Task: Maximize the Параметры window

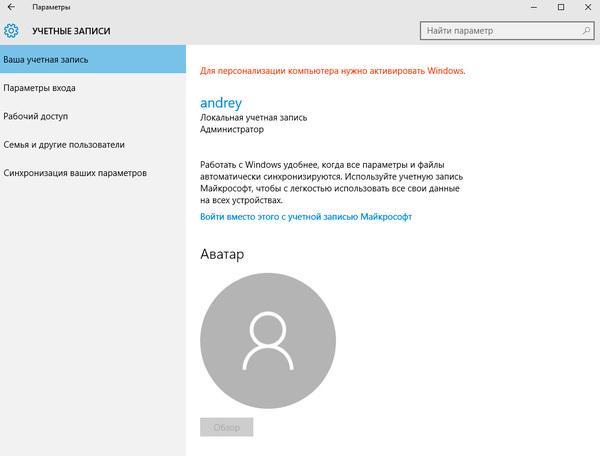Action: [x=561, y=7]
